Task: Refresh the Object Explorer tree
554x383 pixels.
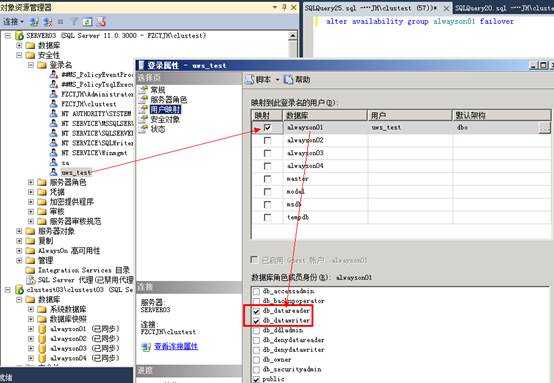Action: coord(87,22)
